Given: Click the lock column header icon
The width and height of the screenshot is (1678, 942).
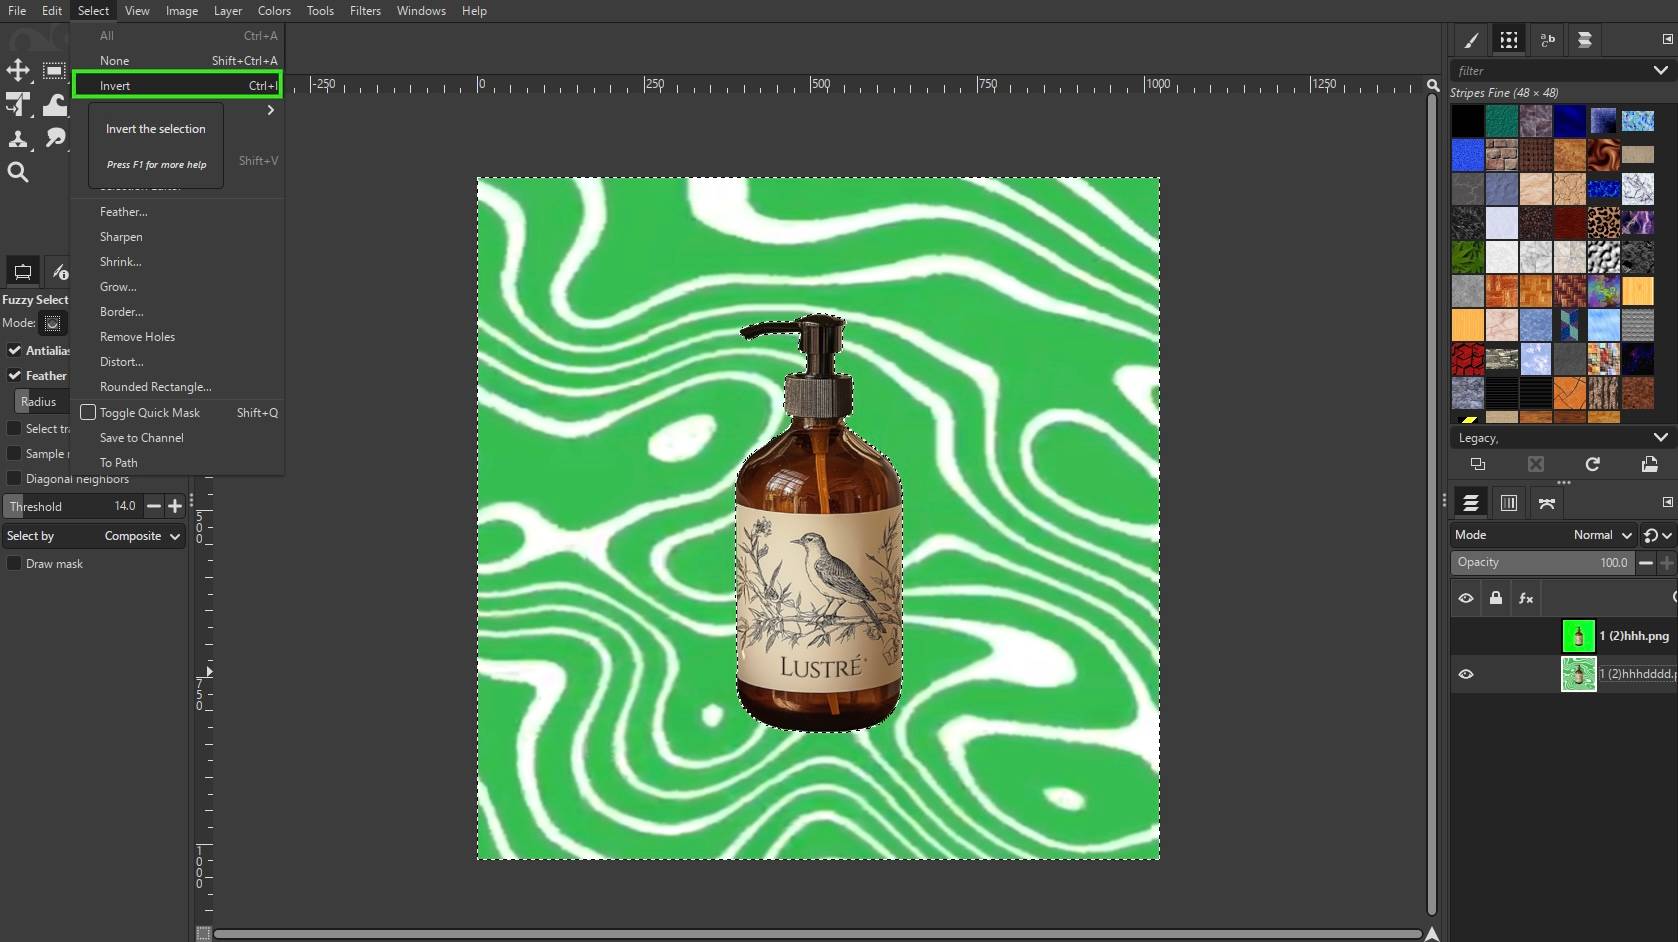Looking at the screenshot, I should pos(1496,598).
